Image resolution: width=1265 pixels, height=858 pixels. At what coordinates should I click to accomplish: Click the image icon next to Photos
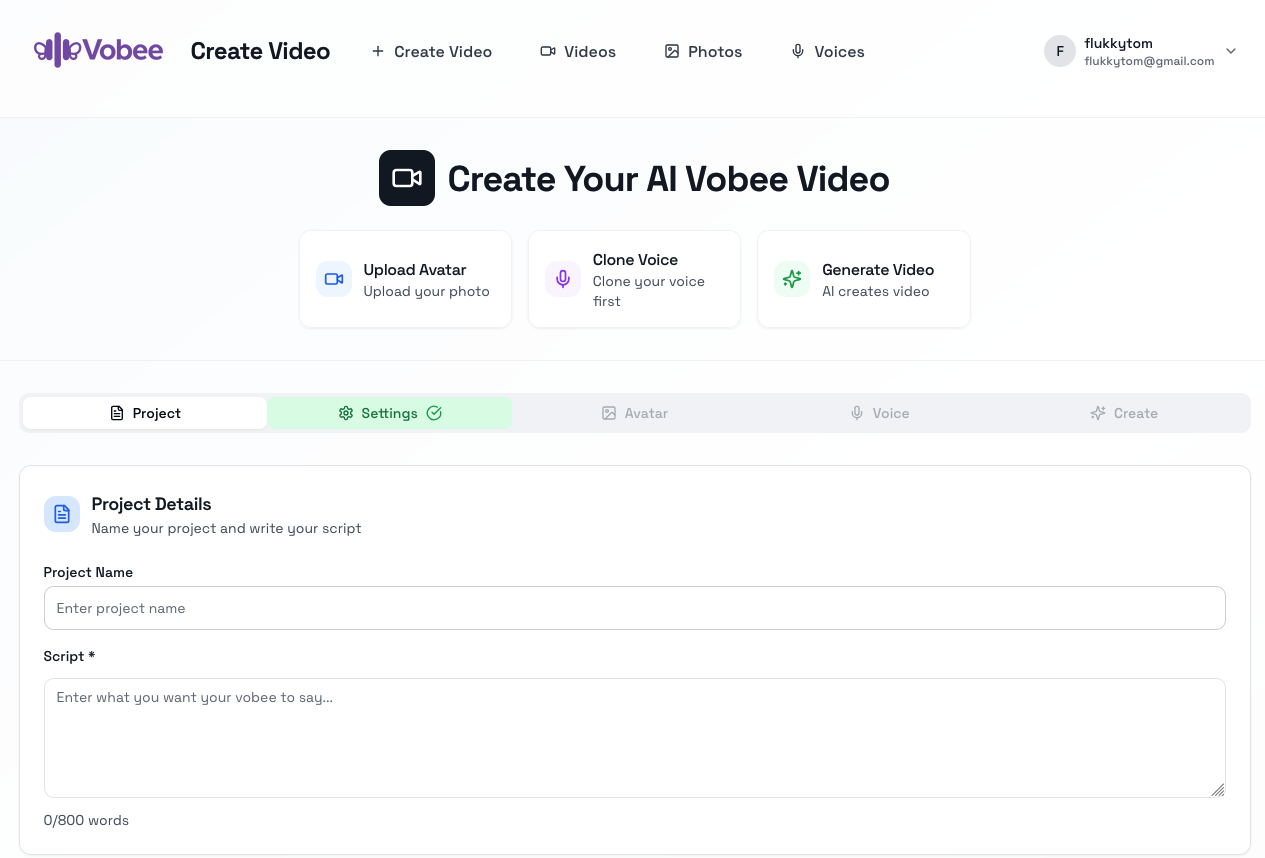(x=672, y=51)
